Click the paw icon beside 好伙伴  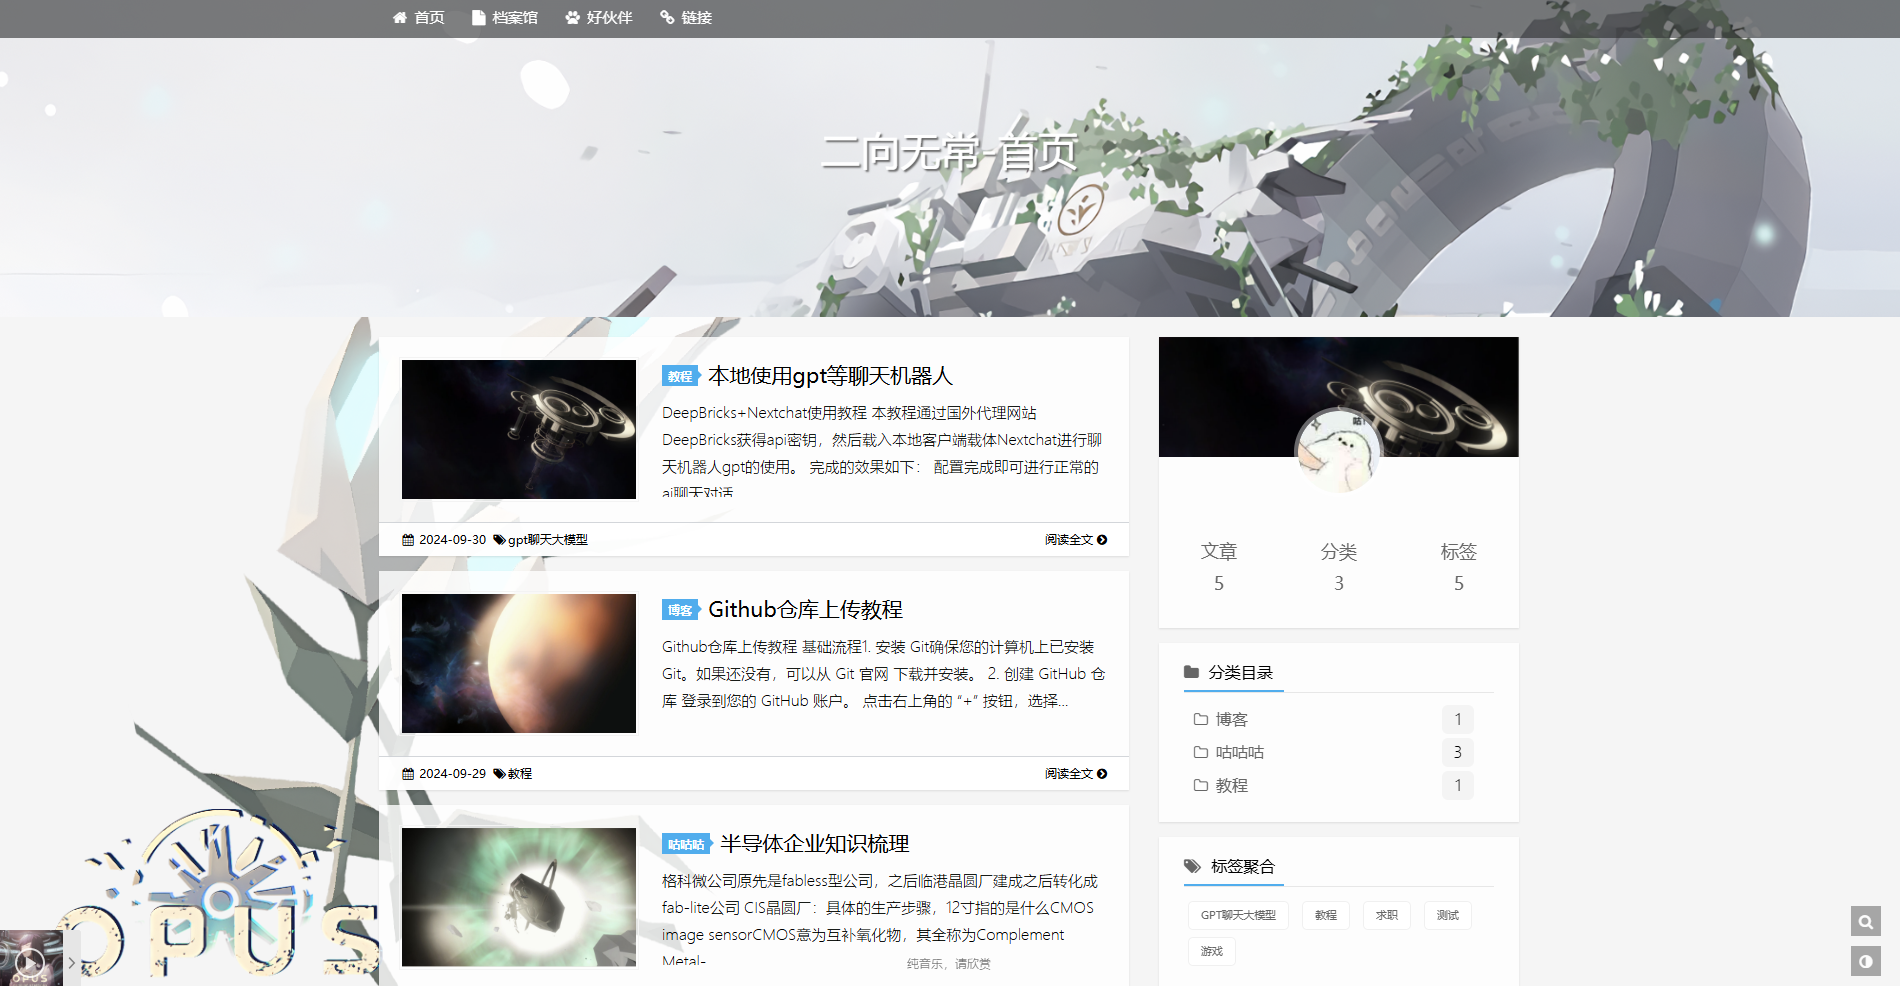572,17
